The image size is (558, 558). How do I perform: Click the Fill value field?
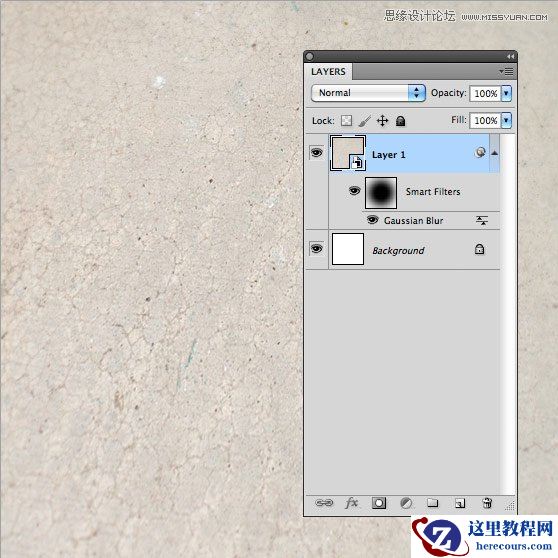point(485,121)
